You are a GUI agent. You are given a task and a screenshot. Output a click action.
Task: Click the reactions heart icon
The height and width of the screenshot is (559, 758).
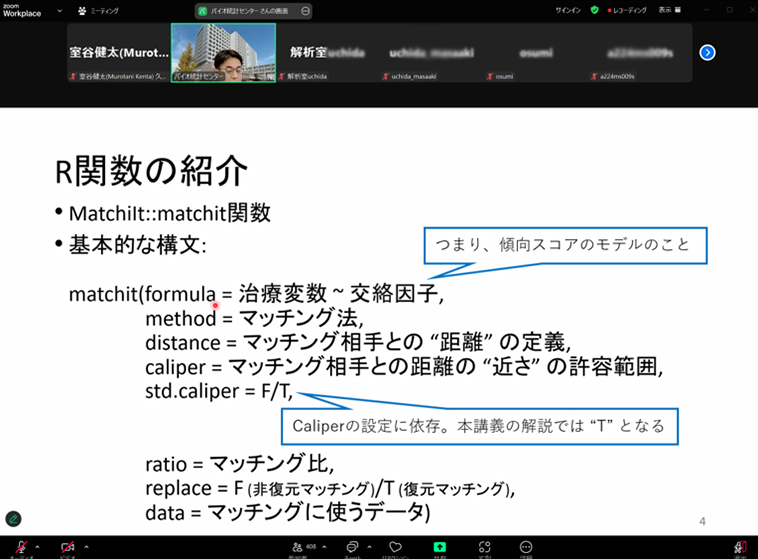click(396, 547)
